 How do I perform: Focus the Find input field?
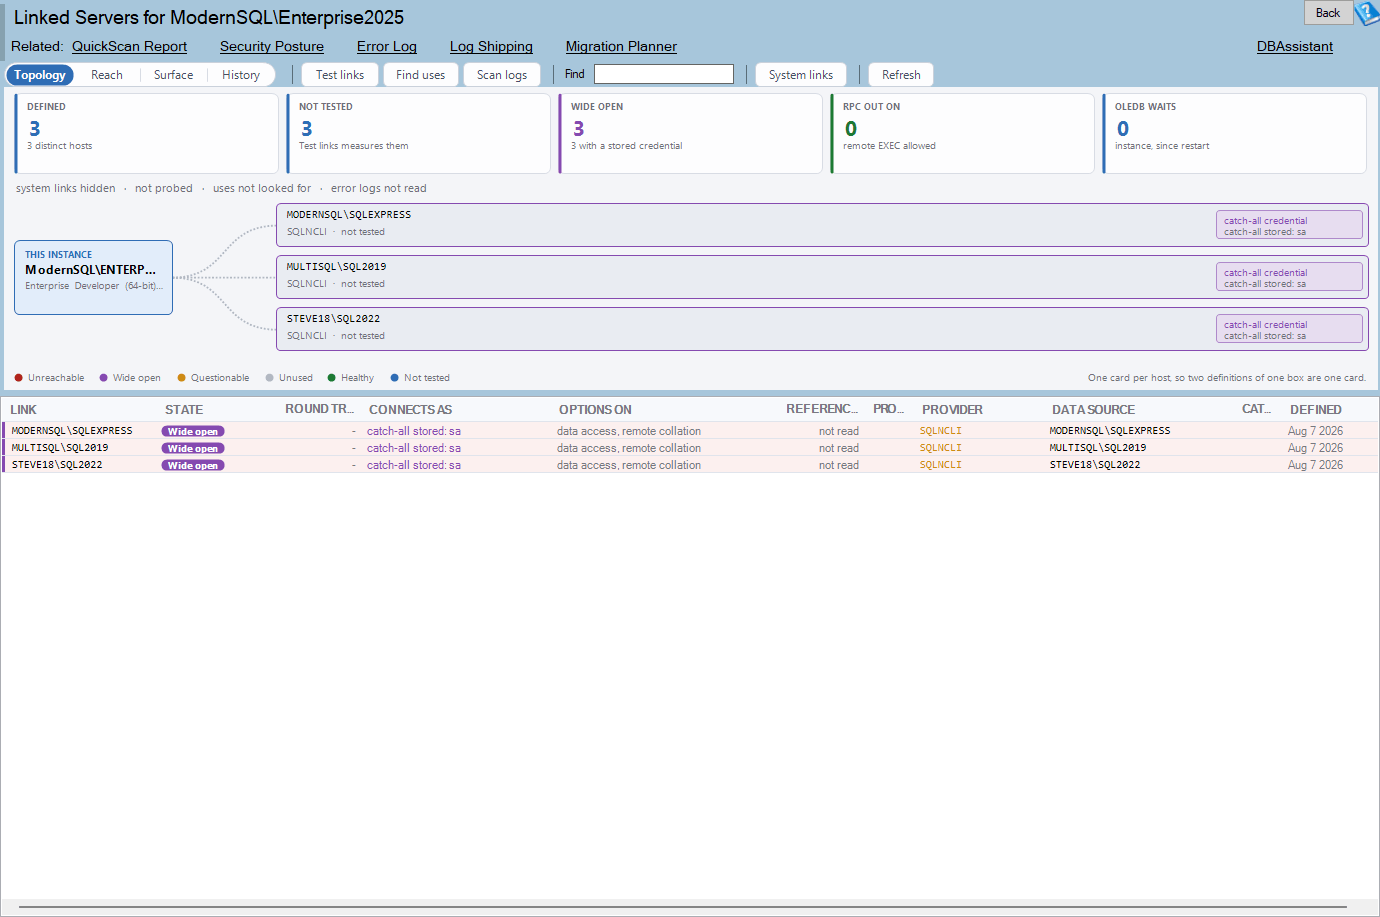coord(664,74)
